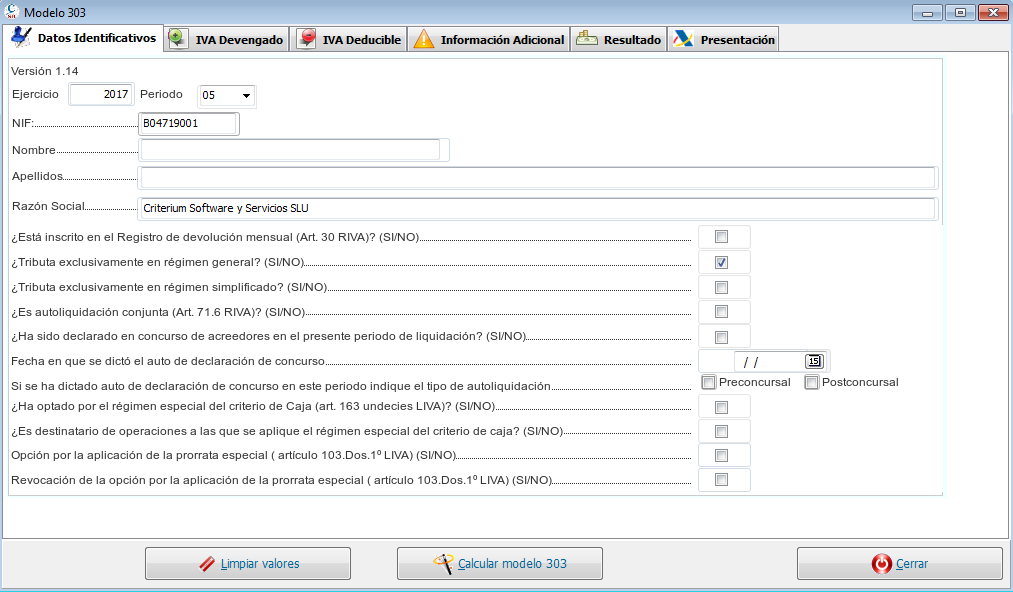Maximize the Modelo 303 window
1013x592 pixels.
(x=961, y=12)
